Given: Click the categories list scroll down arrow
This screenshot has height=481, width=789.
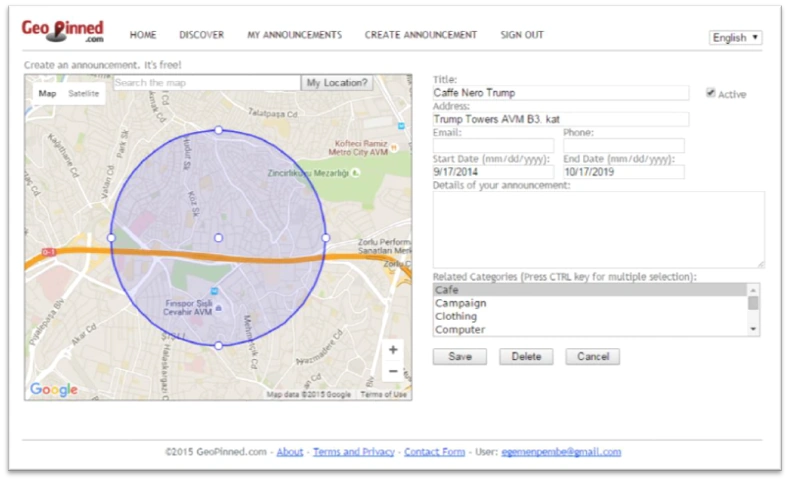Looking at the screenshot, I should point(753,329).
